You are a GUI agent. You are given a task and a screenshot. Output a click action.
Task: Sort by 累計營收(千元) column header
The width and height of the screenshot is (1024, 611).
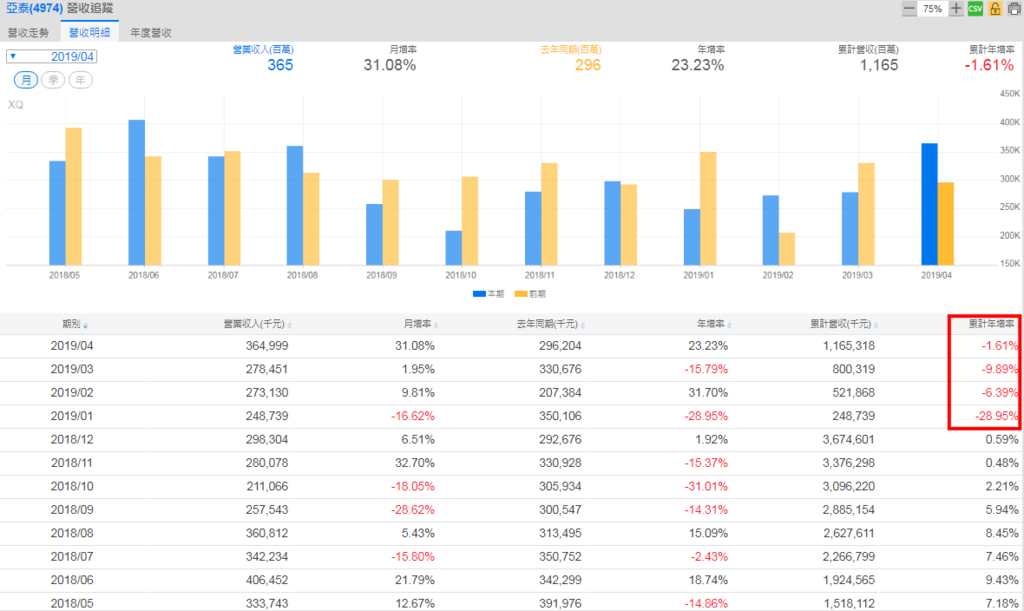coord(844,324)
